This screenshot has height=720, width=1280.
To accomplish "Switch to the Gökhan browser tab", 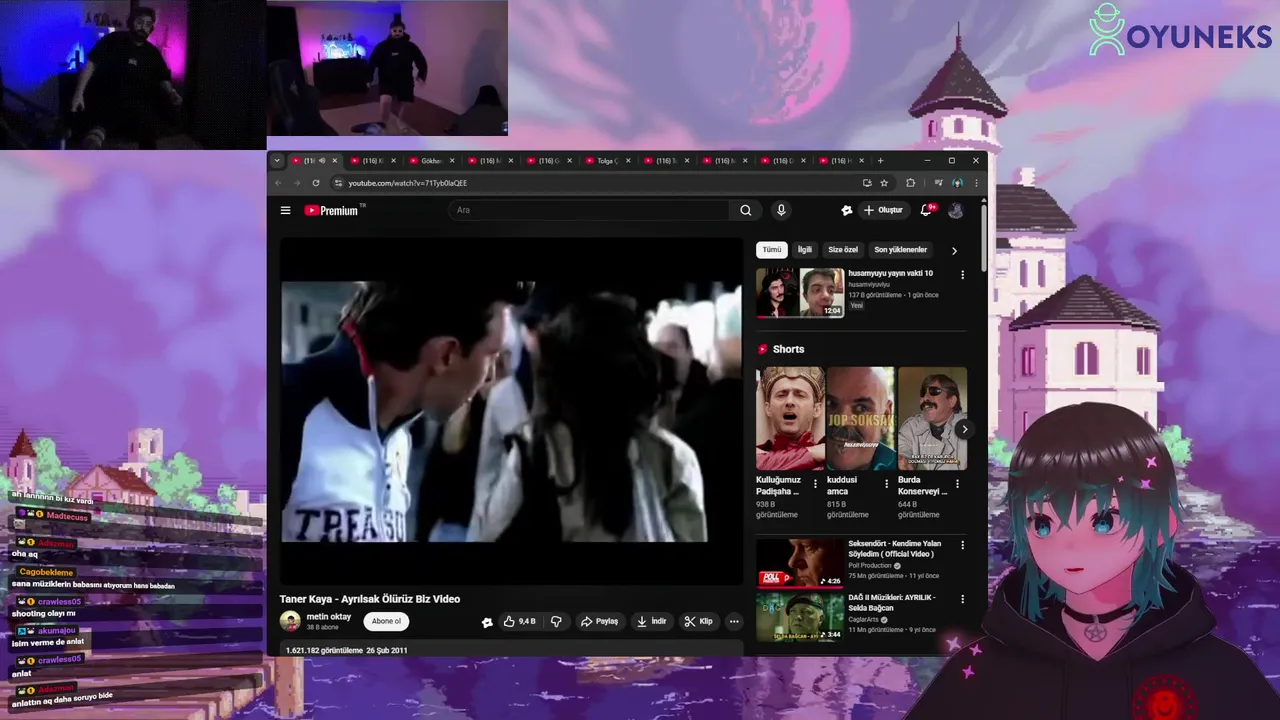I will [430, 161].
